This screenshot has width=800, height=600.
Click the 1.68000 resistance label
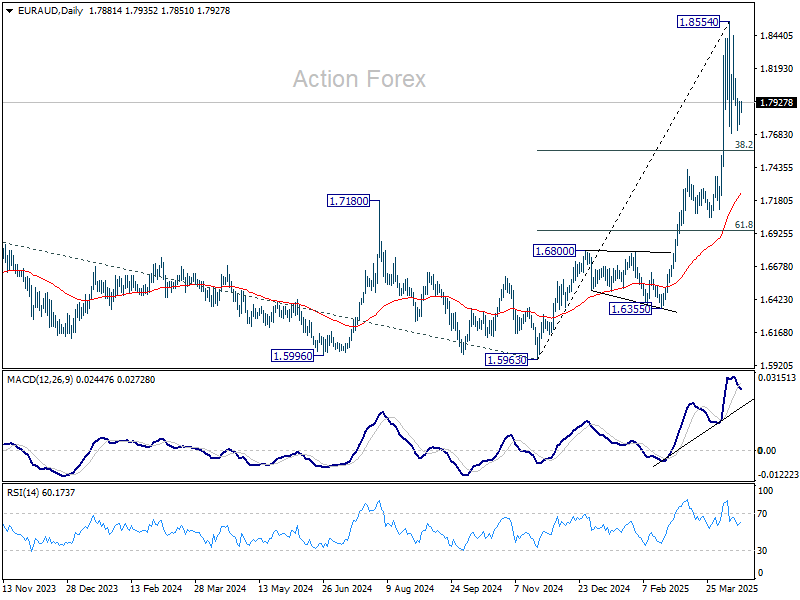(554, 251)
